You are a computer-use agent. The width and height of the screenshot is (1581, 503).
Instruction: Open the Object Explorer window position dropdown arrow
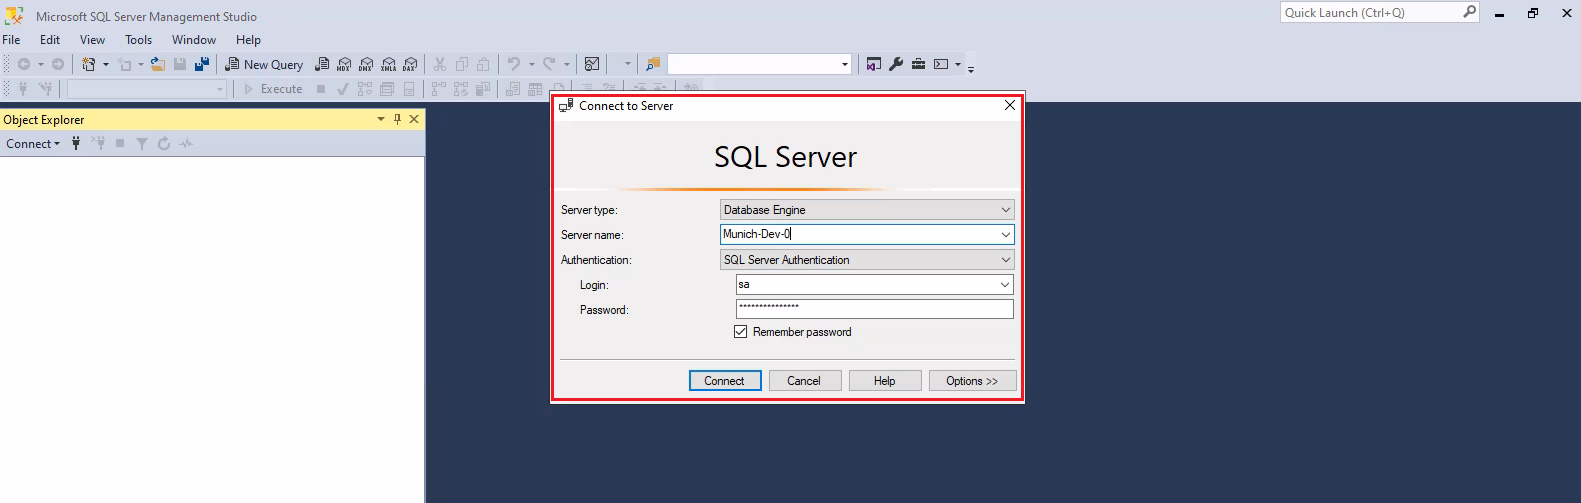pos(380,119)
